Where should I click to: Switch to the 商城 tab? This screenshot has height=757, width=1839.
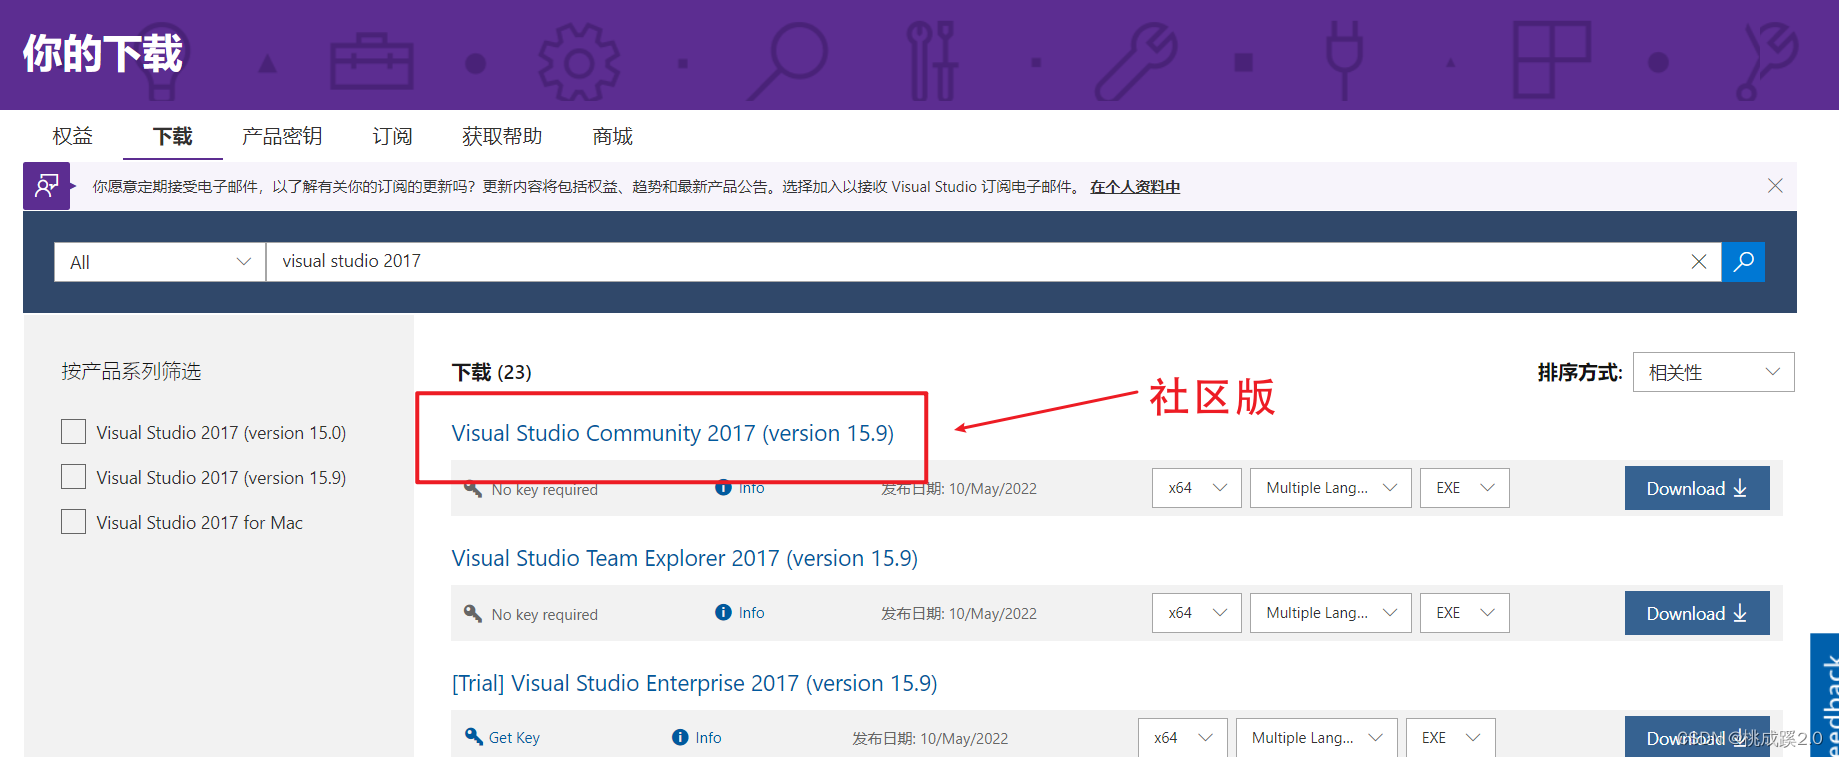(612, 136)
